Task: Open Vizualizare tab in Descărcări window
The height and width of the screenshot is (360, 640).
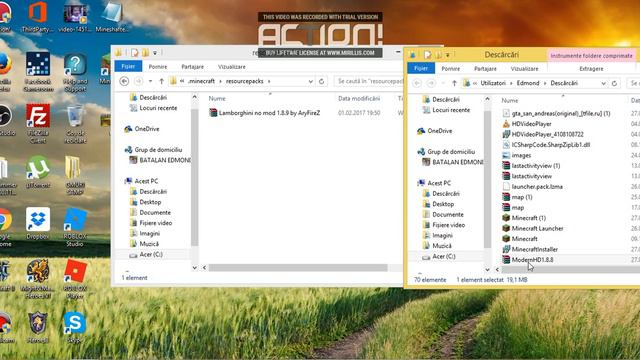Action: coord(524,69)
